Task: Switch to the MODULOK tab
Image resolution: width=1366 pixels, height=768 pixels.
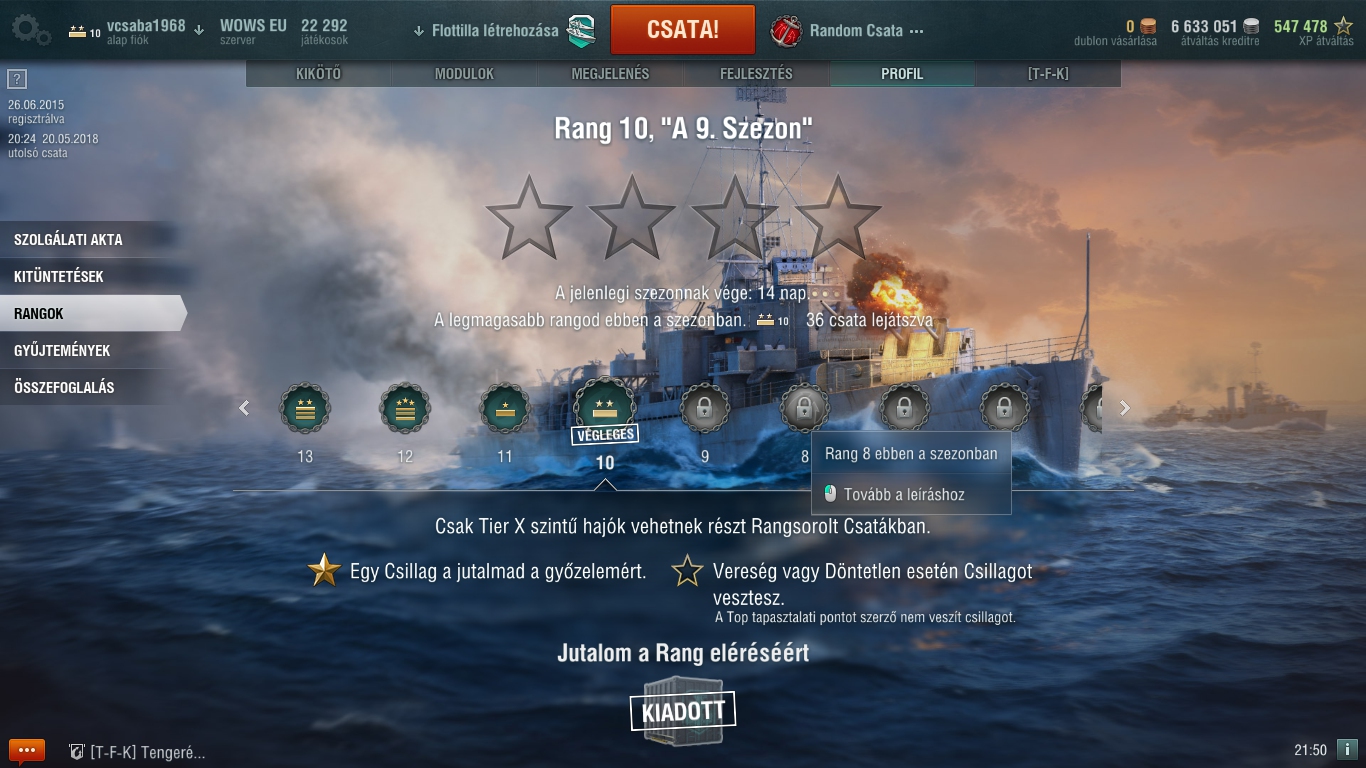Action: pyautogui.click(x=464, y=74)
